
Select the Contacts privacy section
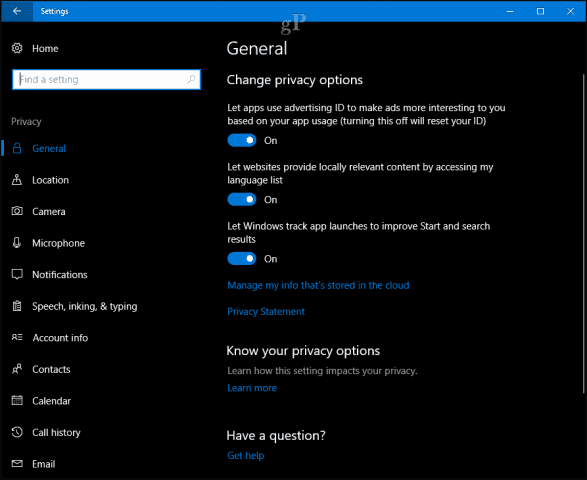(x=51, y=369)
